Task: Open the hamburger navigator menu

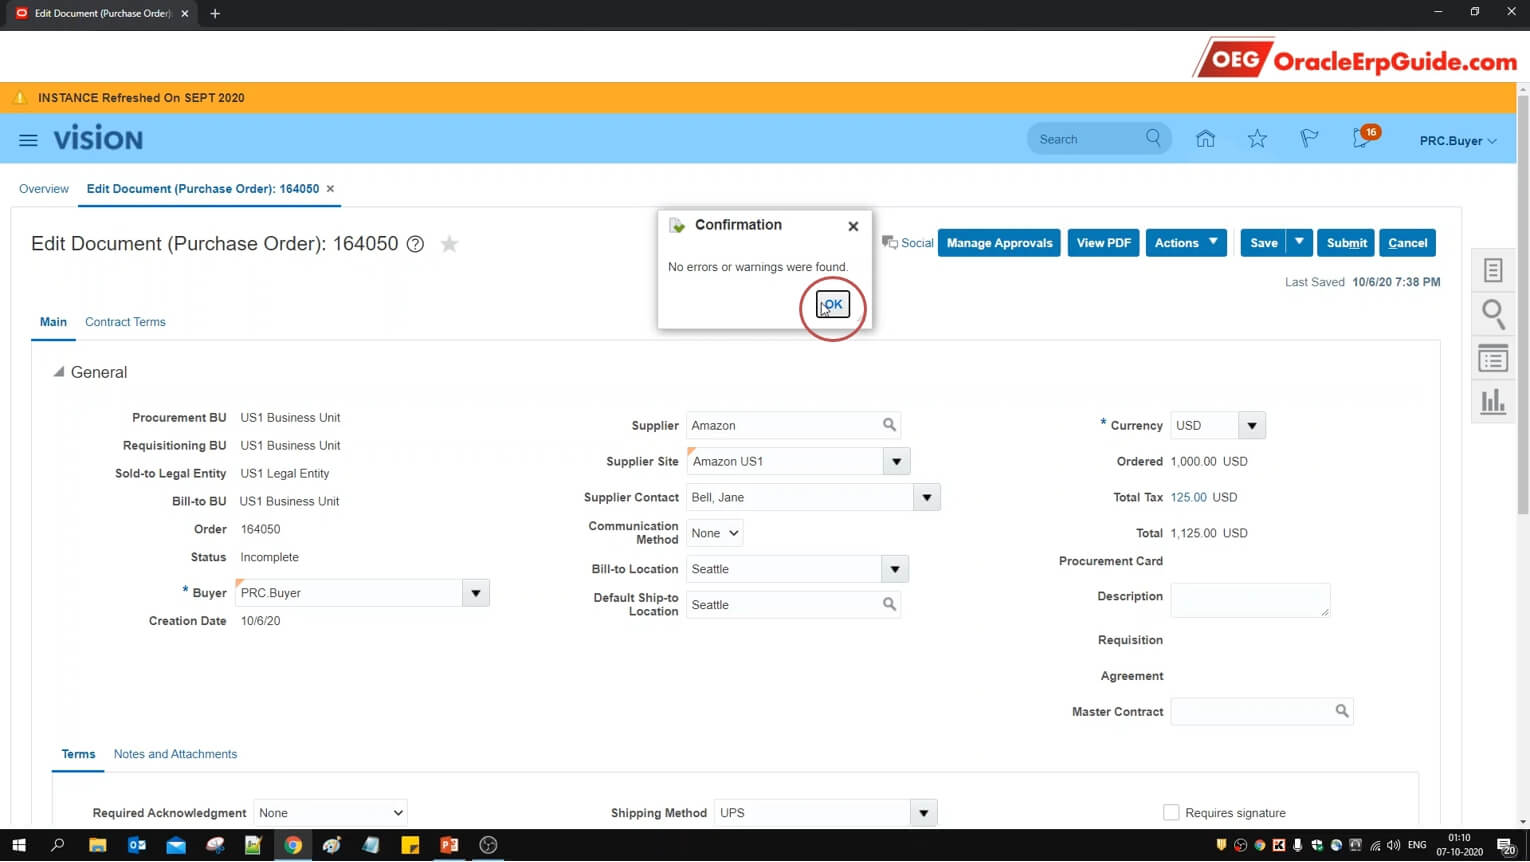Action: coord(28,140)
